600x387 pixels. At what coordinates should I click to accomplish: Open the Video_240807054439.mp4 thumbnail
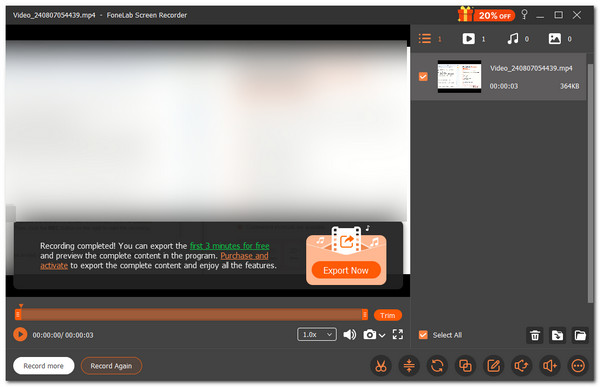pos(459,76)
